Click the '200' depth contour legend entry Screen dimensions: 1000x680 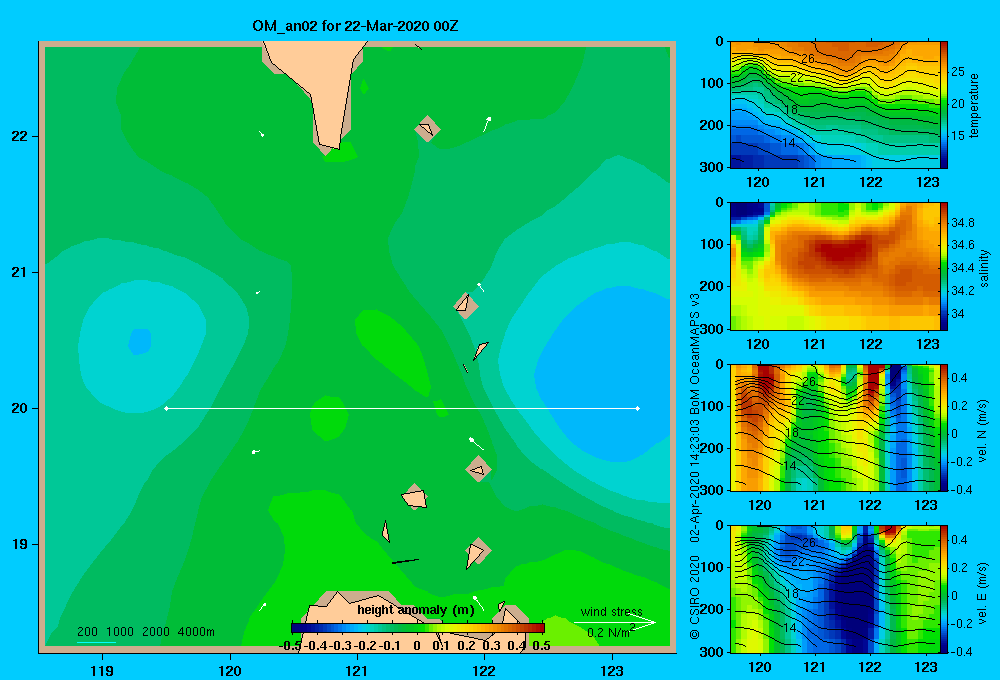87,632
